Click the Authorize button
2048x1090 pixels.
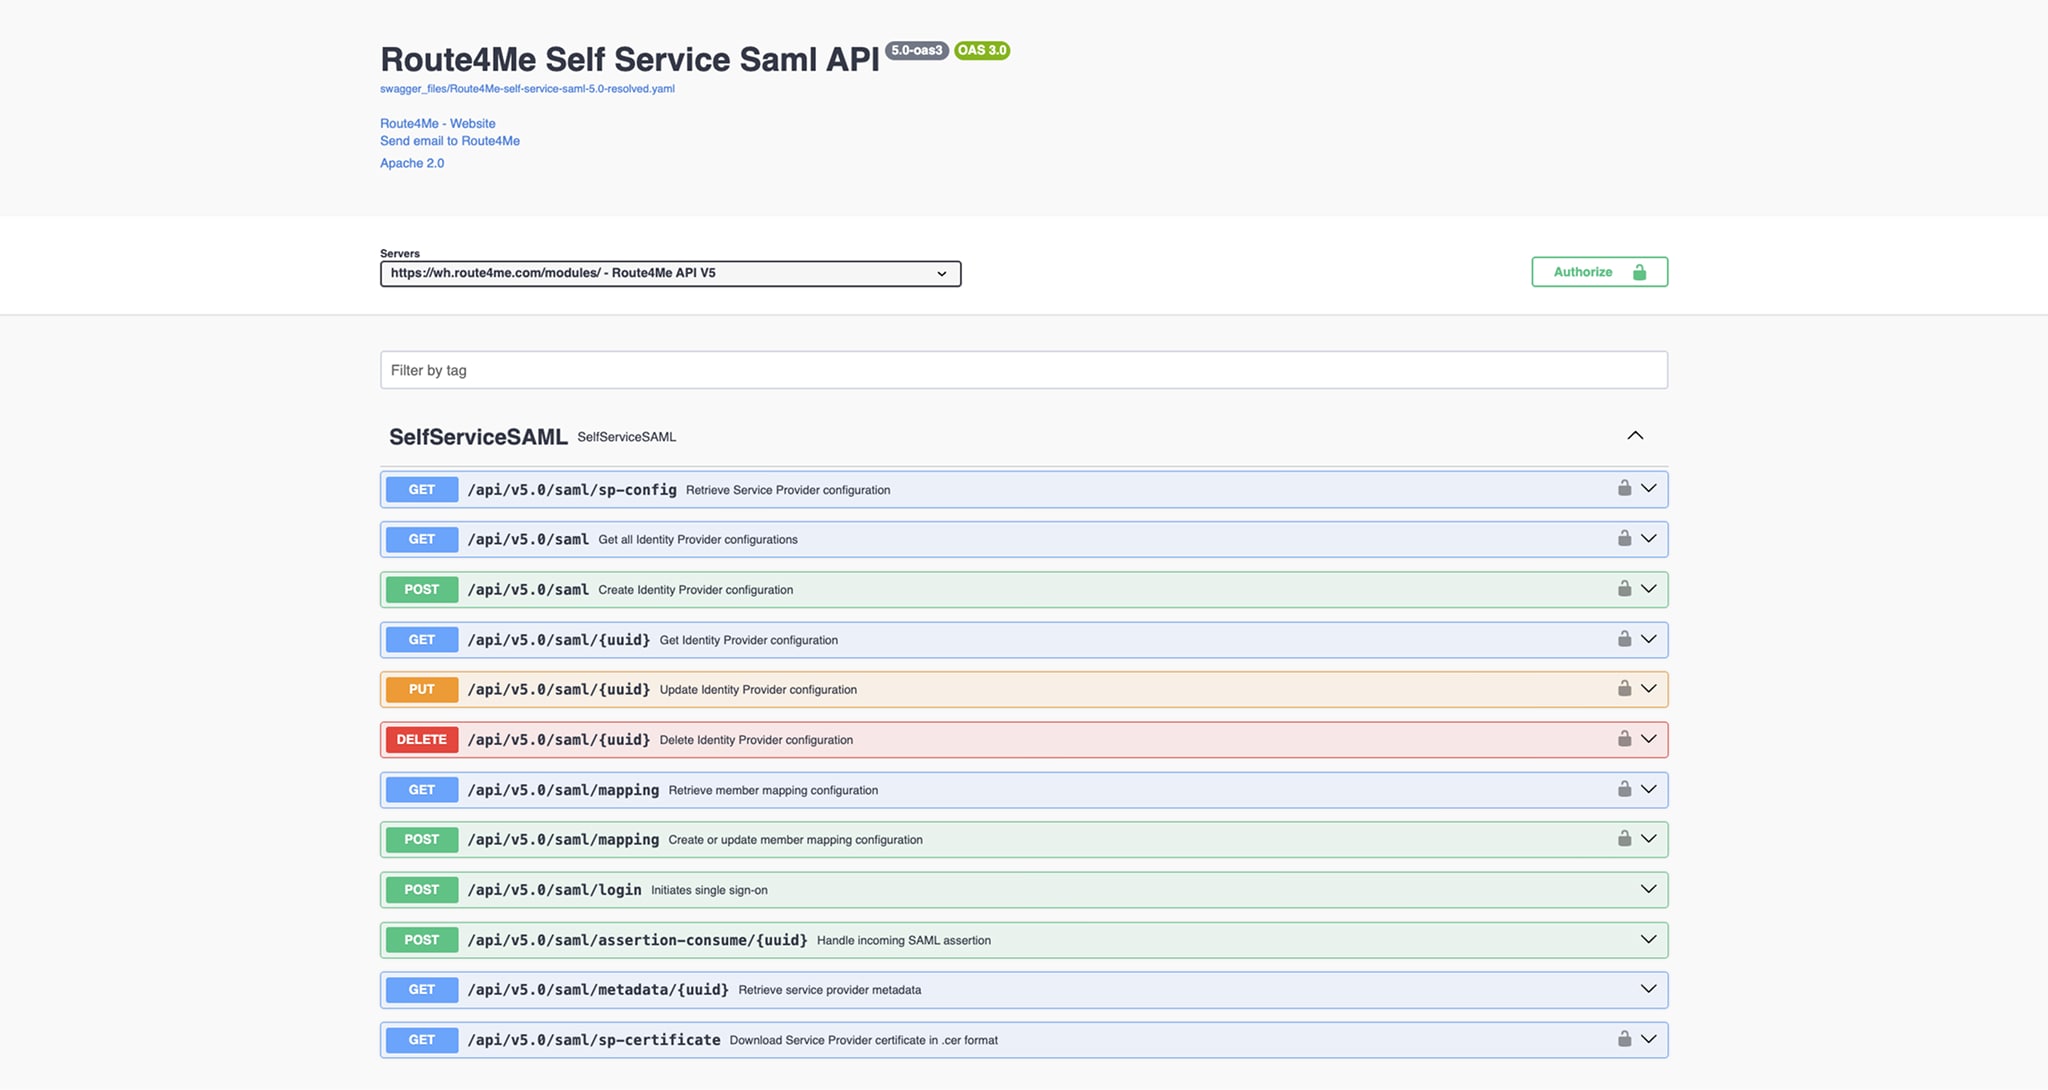[1599, 272]
